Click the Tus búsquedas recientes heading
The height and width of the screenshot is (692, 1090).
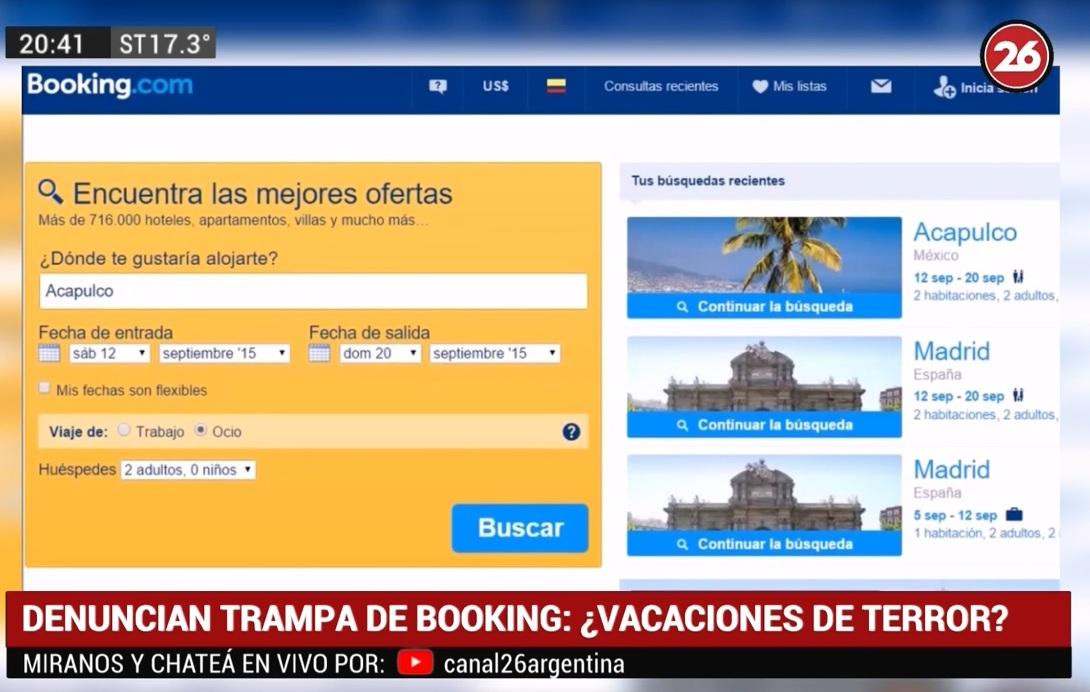(x=708, y=181)
